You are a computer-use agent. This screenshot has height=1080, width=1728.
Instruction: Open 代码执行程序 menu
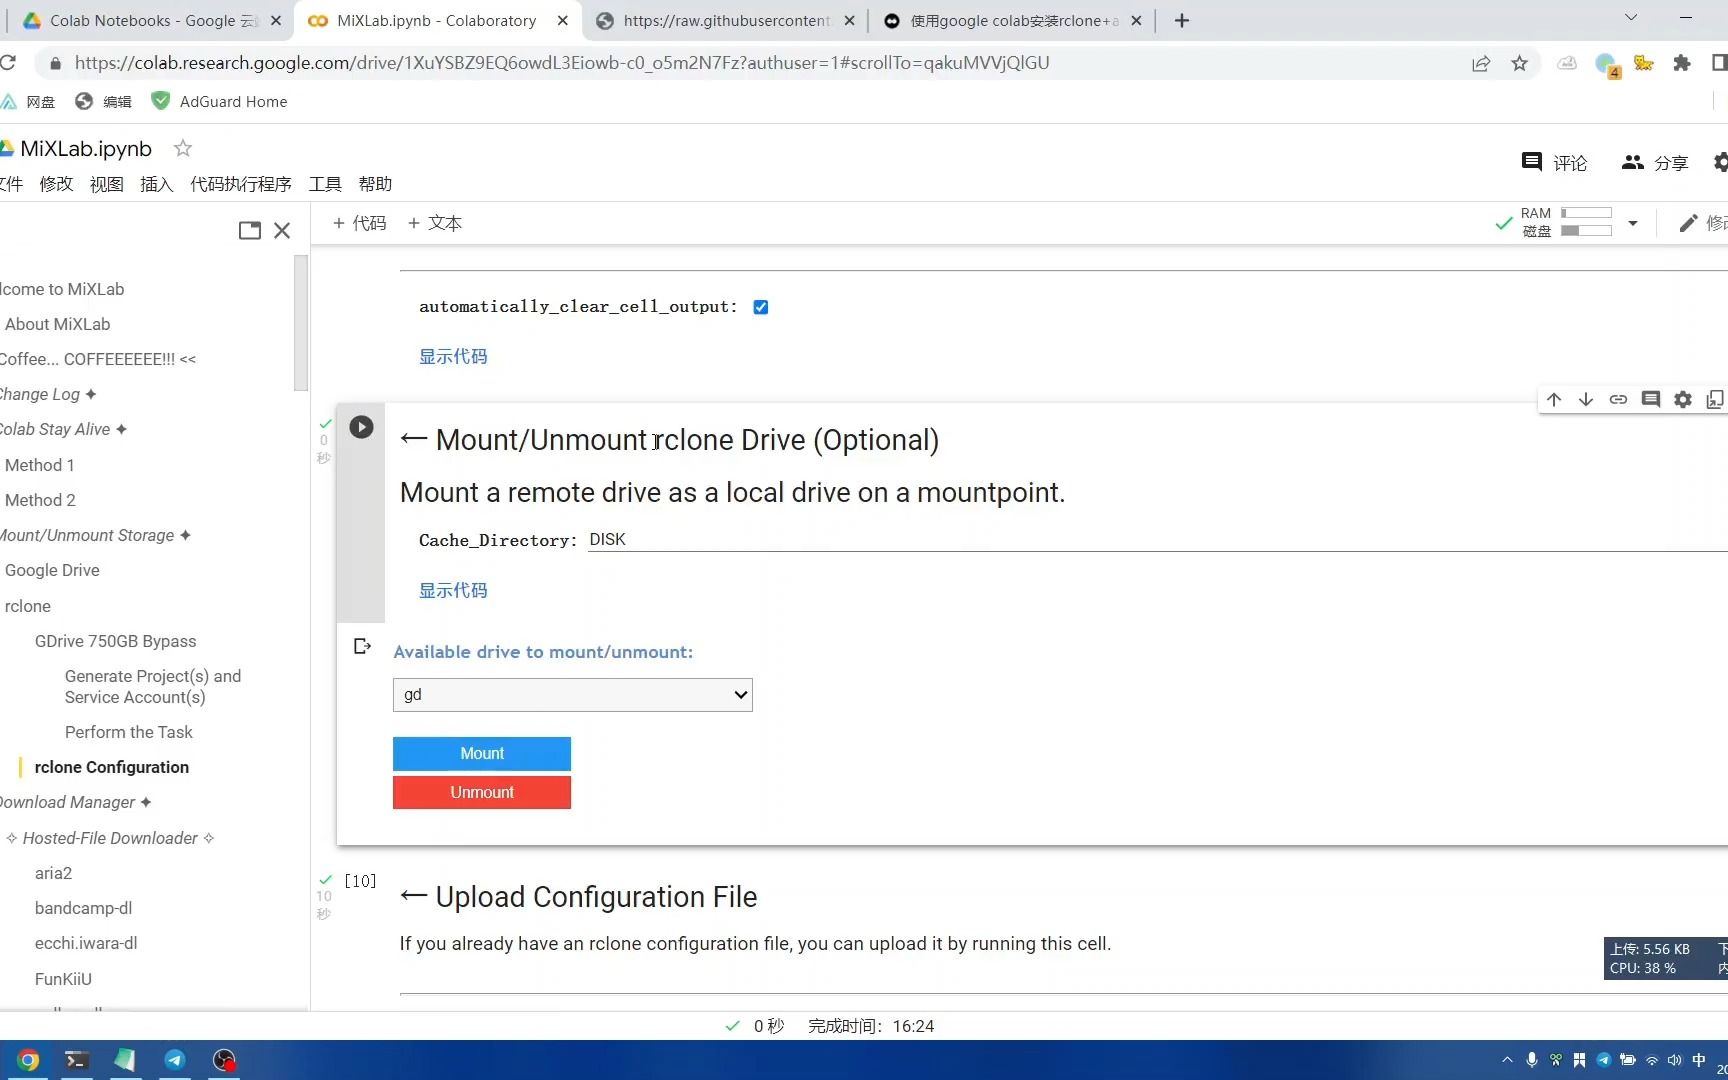point(241,184)
